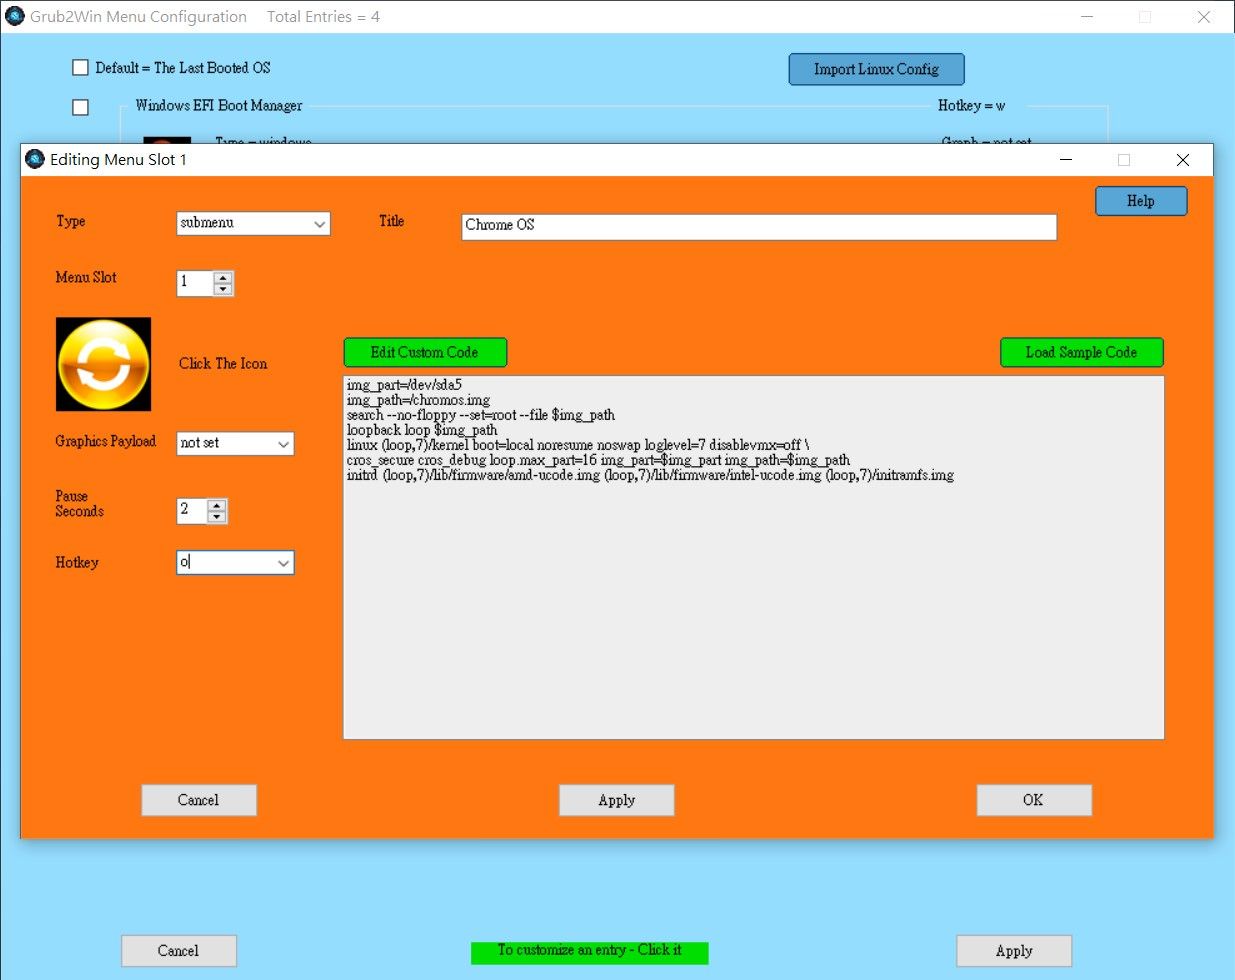Click the Import Linux Config button
Image resolution: width=1235 pixels, height=980 pixels.
coord(876,69)
